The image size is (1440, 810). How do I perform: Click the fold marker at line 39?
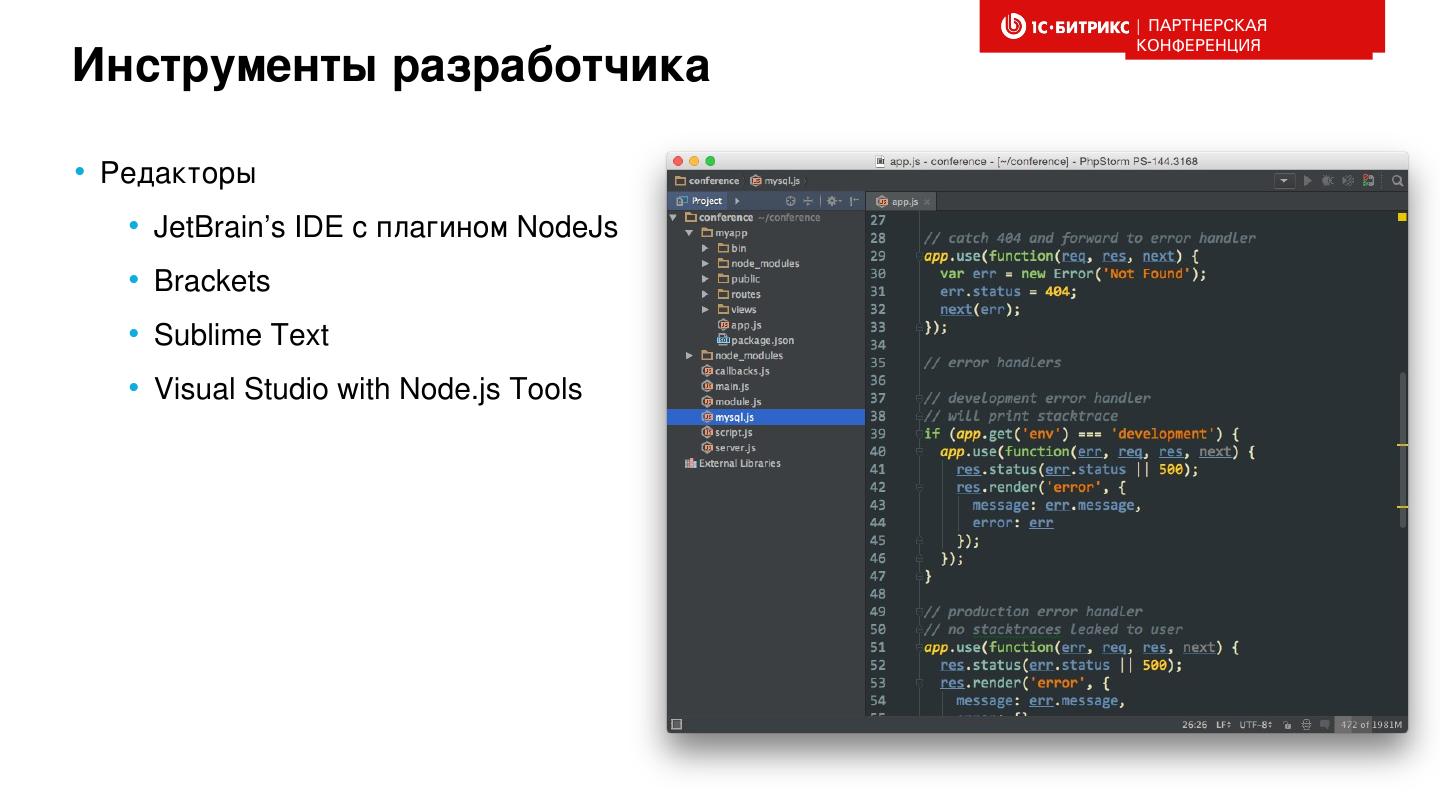pyautogui.click(x=918, y=434)
